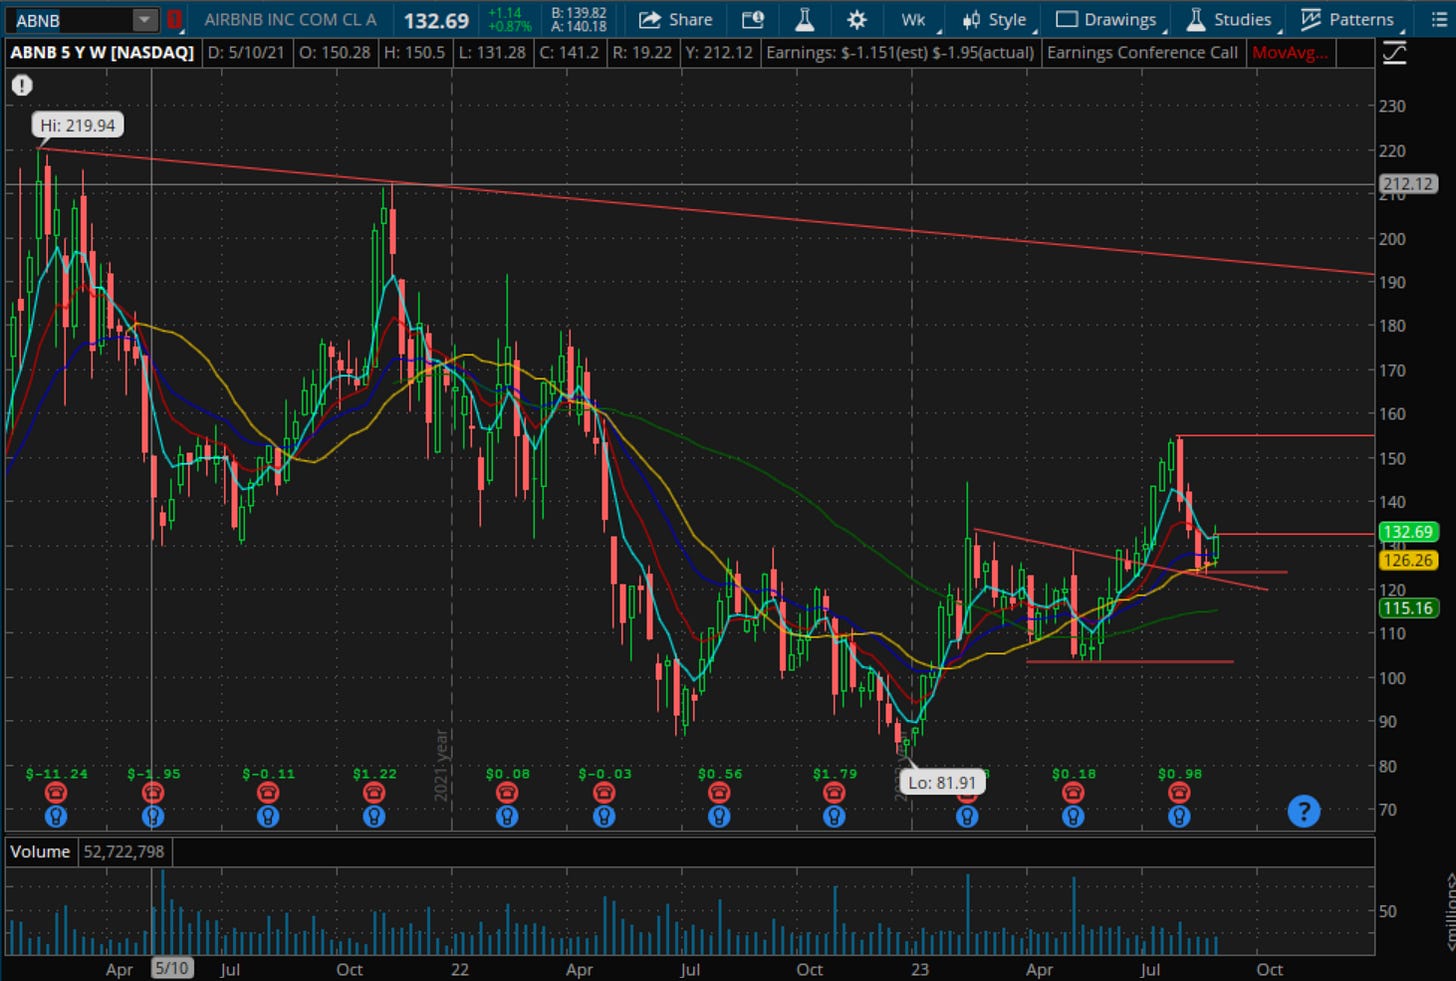Click the H: 150.5 high value
This screenshot has height=981, width=1456.
[414, 52]
